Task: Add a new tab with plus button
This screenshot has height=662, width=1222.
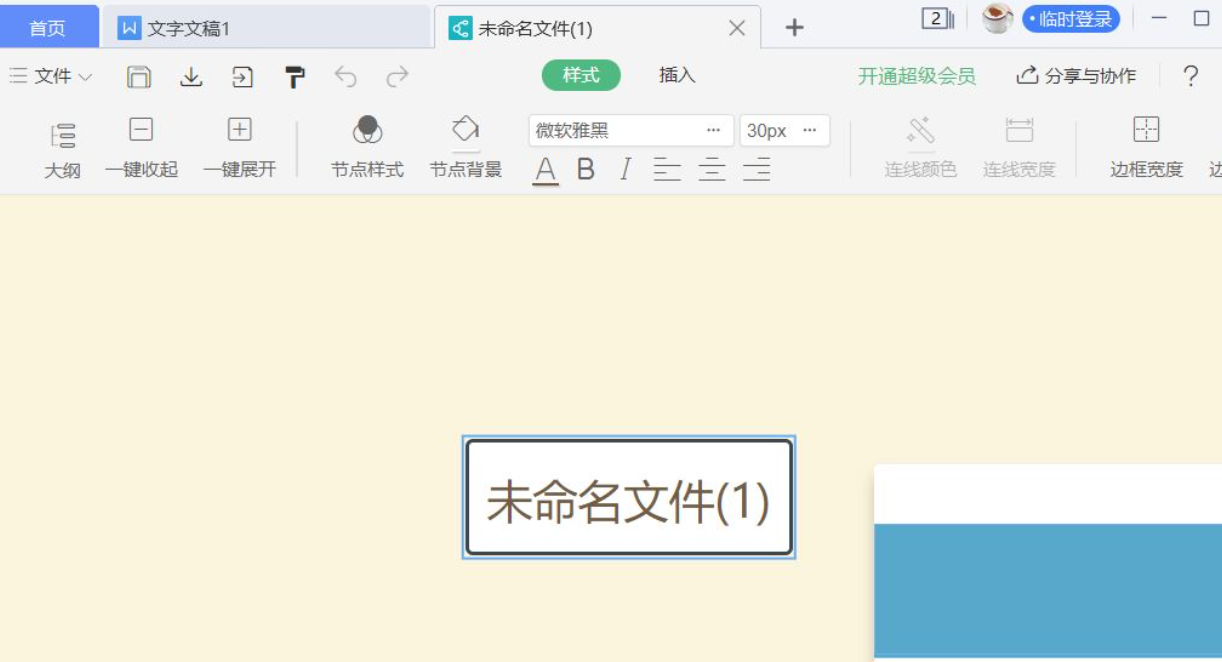Action: tap(794, 28)
